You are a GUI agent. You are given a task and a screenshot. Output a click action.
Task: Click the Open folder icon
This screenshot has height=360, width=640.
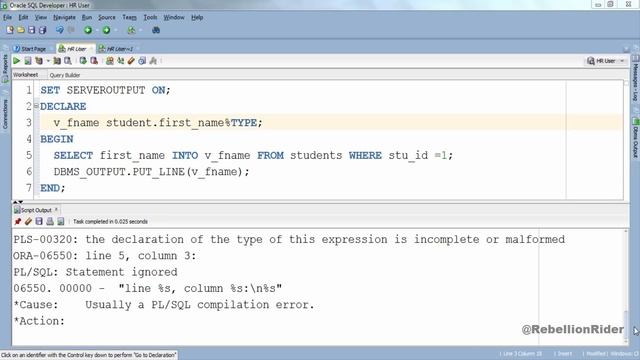pyautogui.click(x=21, y=30)
